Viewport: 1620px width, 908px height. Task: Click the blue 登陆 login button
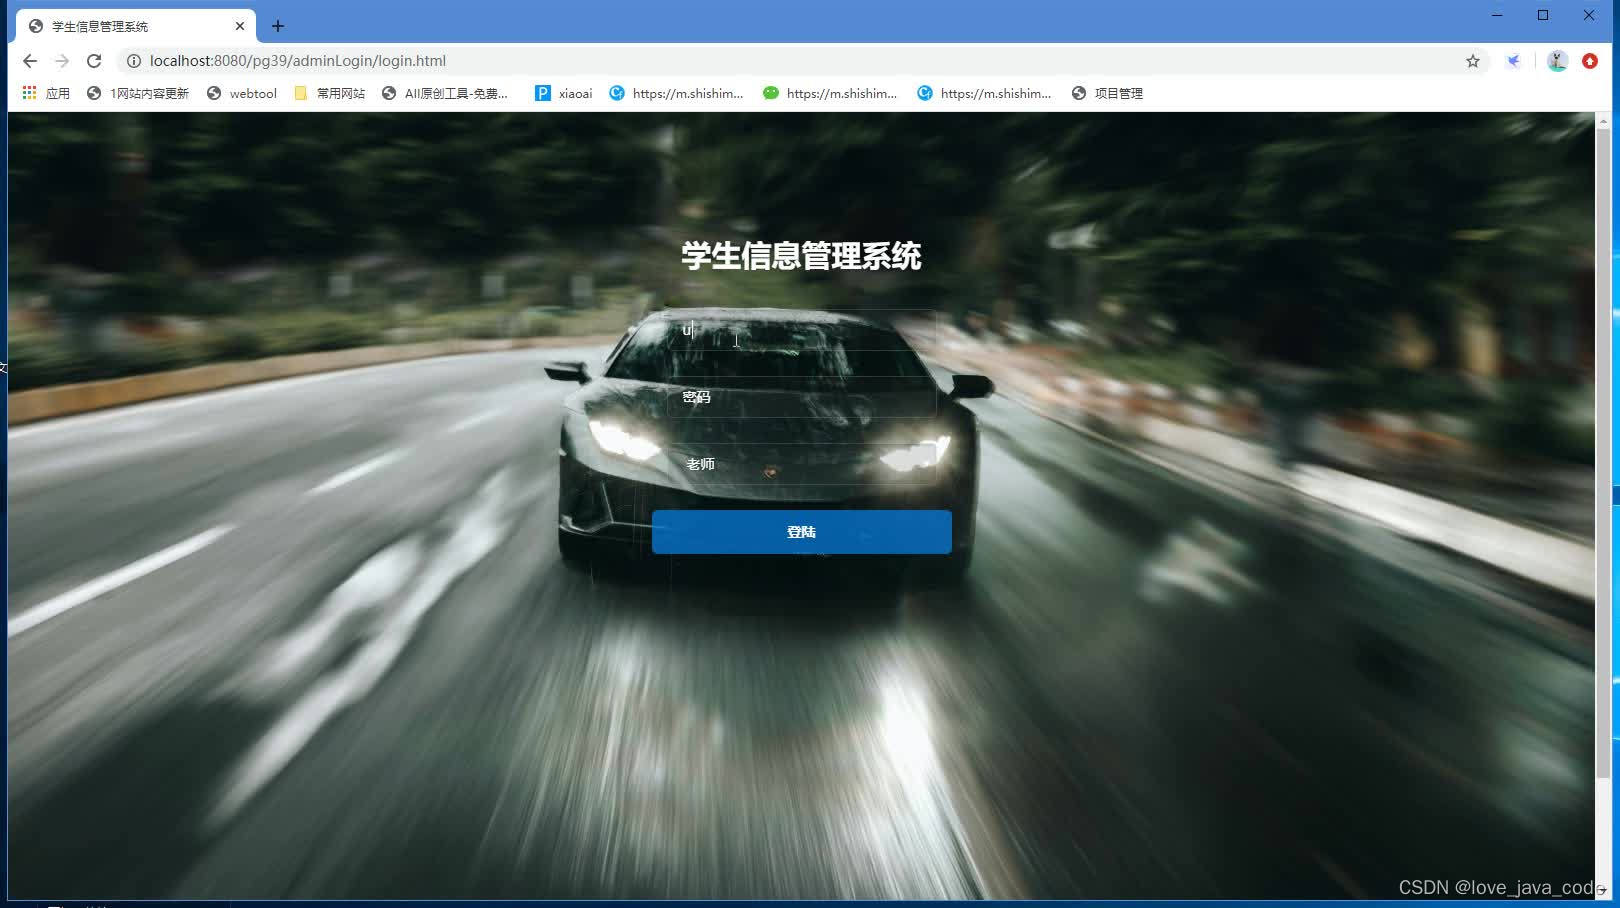[x=802, y=532]
